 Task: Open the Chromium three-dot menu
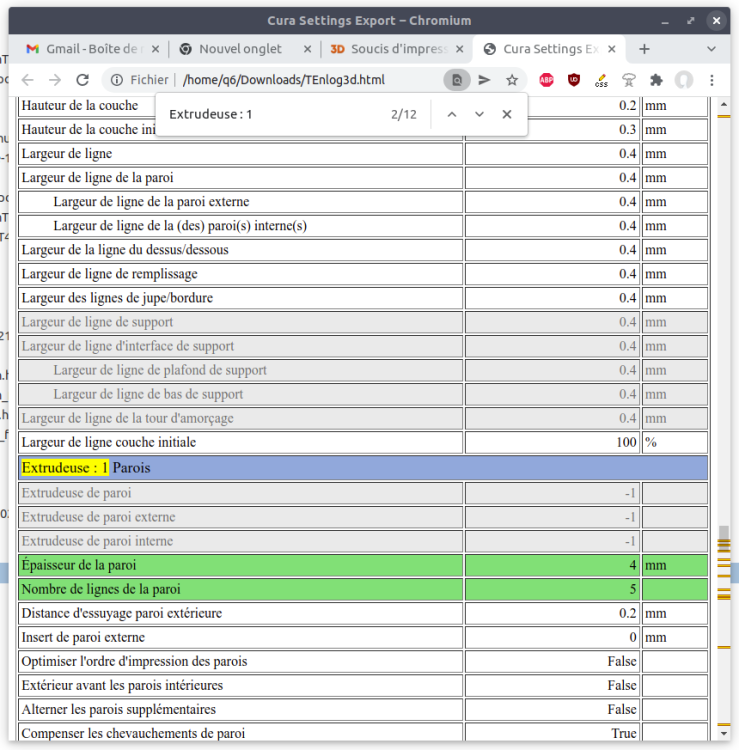point(712,80)
